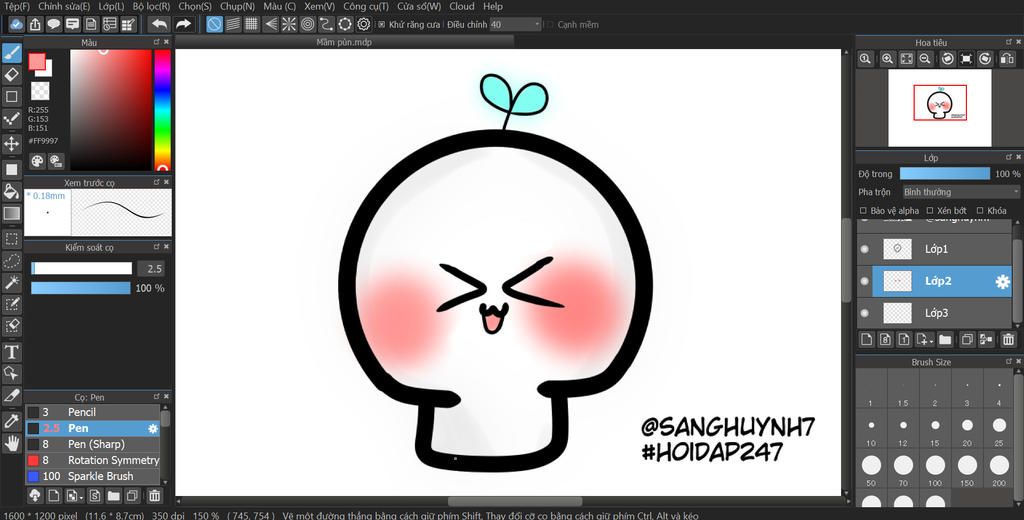The image size is (1024, 520).
Task: Click the export/share icon in the toolbar
Action: (x=35, y=24)
